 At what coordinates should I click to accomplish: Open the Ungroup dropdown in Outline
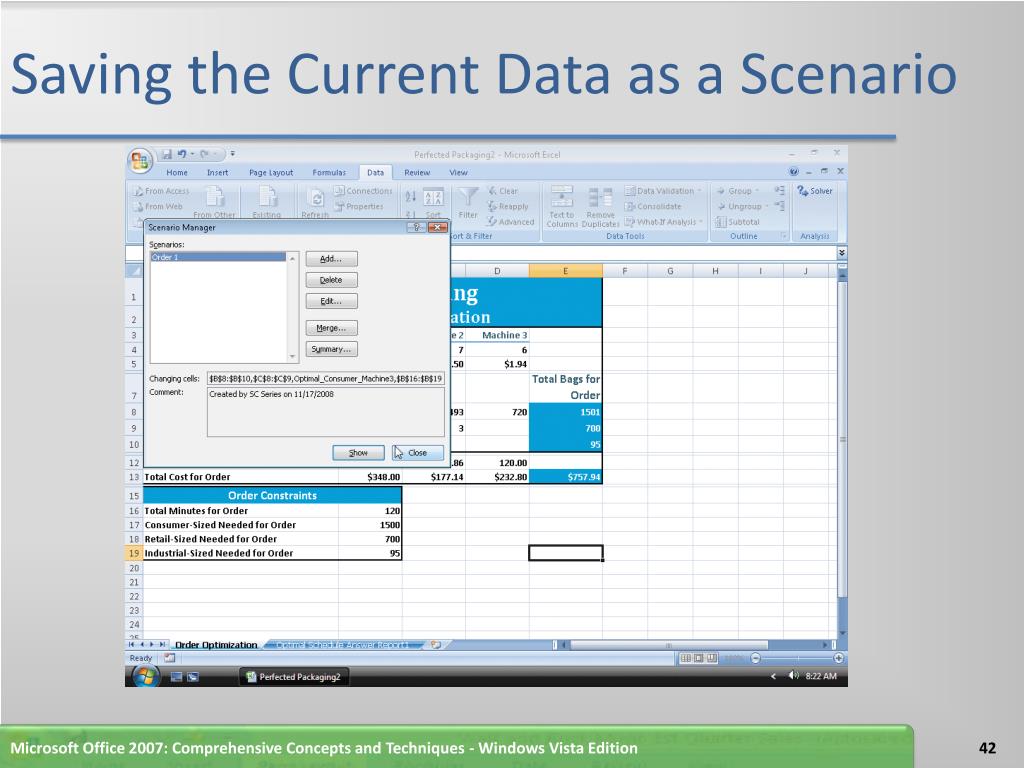tap(743, 206)
